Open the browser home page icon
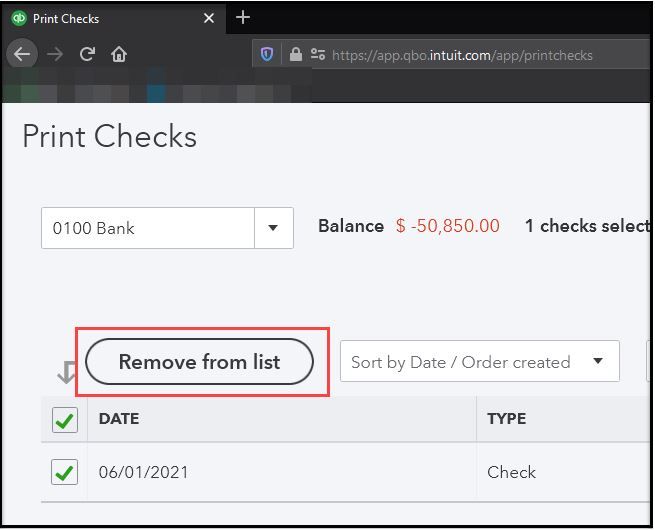 click(119, 54)
